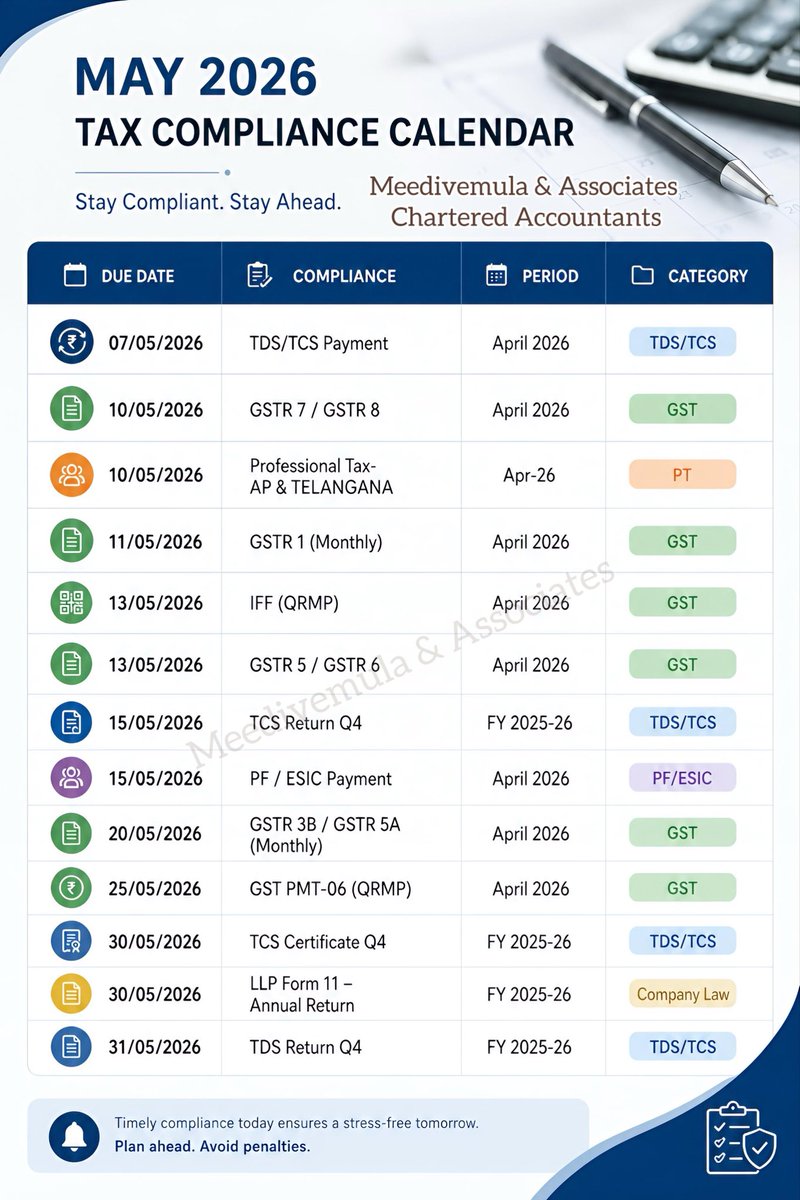Click the 'TCS Certificate Q4' text

(318, 942)
